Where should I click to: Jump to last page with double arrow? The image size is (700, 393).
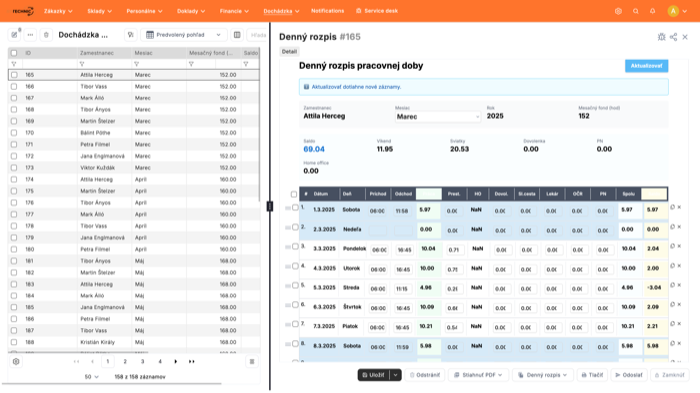(x=192, y=362)
